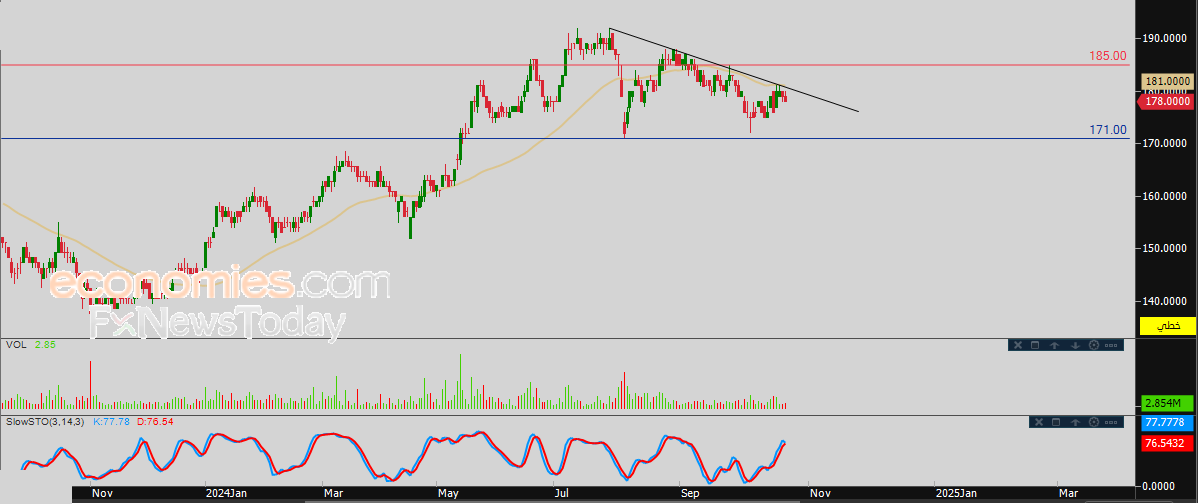Move the VOL panel down

coord(1074,345)
